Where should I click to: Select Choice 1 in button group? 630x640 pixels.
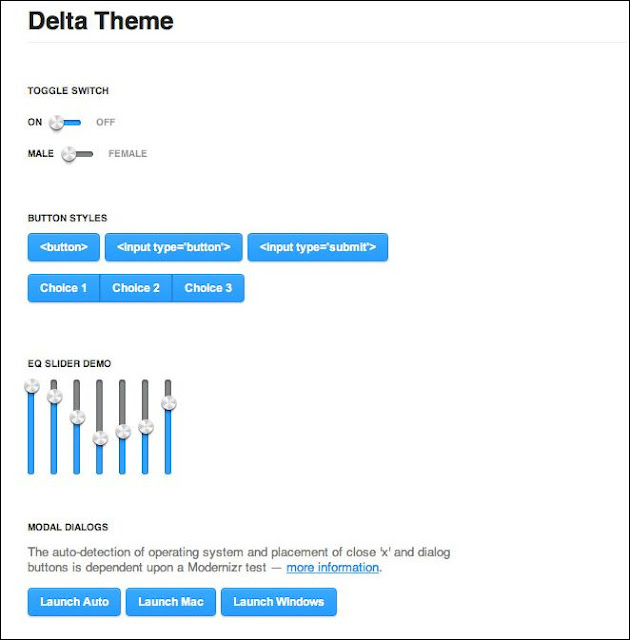click(x=64, y=288)
